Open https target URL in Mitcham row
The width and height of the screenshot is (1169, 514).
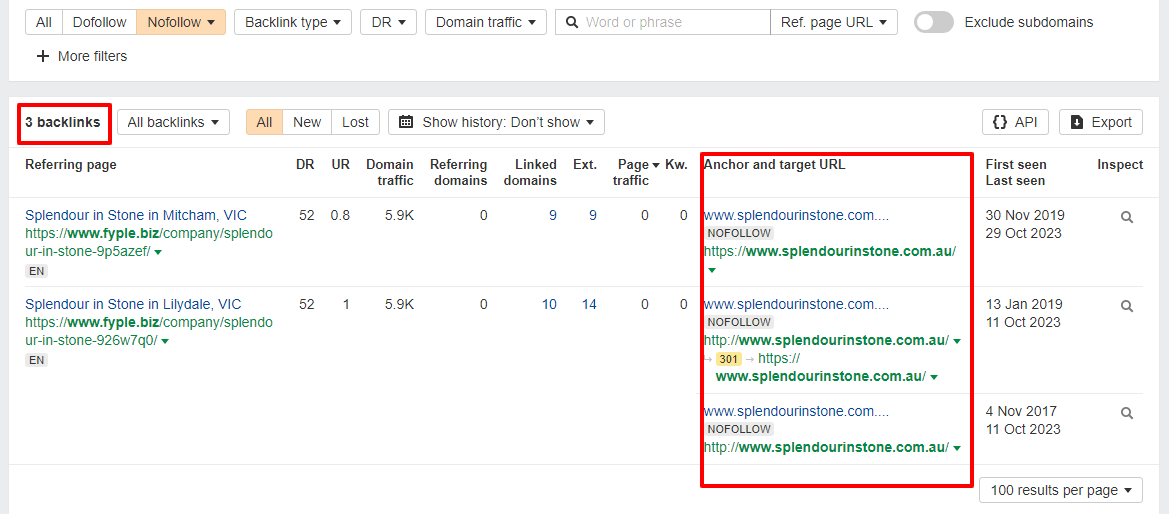click(830, 251)
